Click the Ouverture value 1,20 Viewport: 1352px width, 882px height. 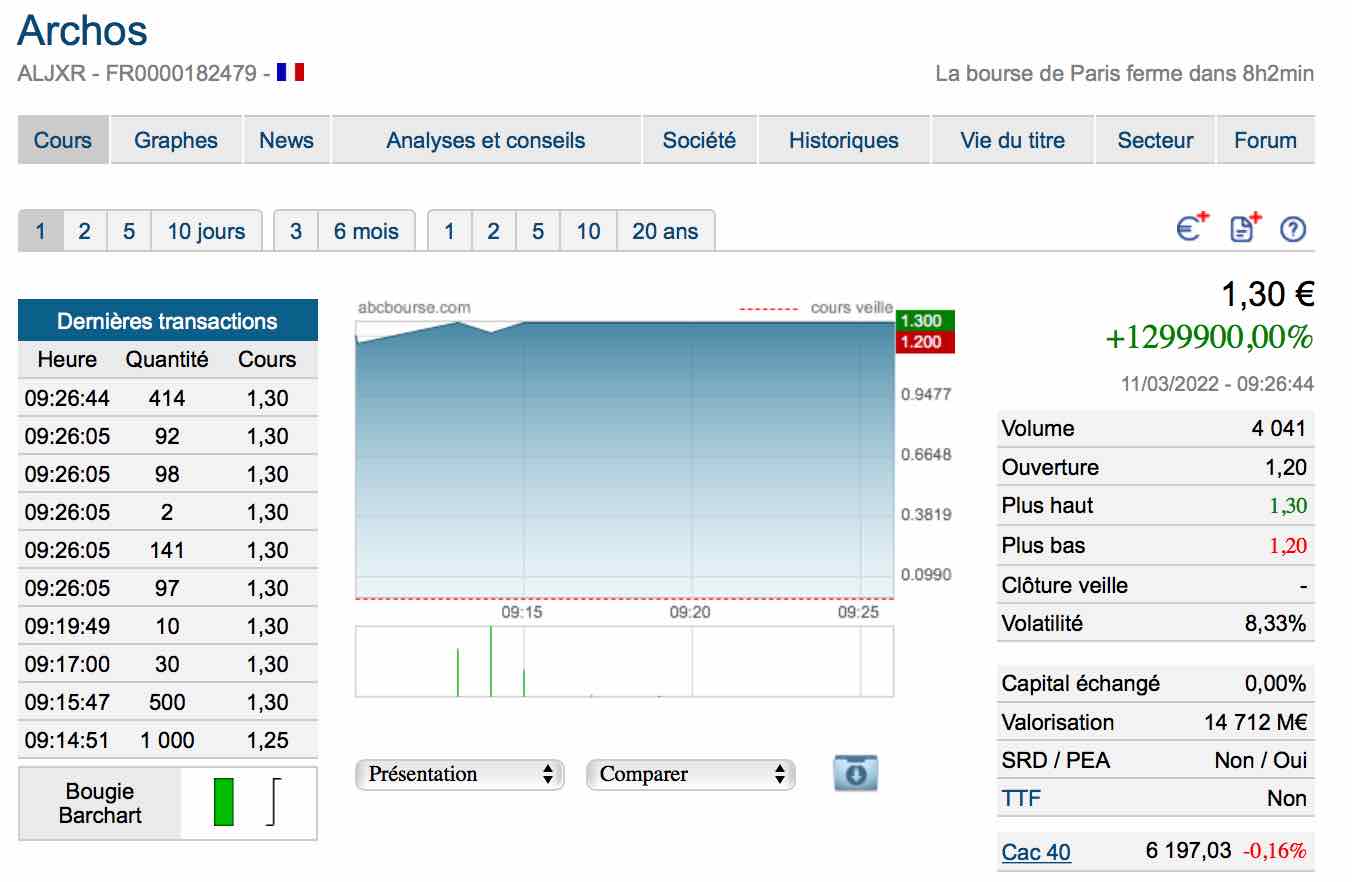1286,467
